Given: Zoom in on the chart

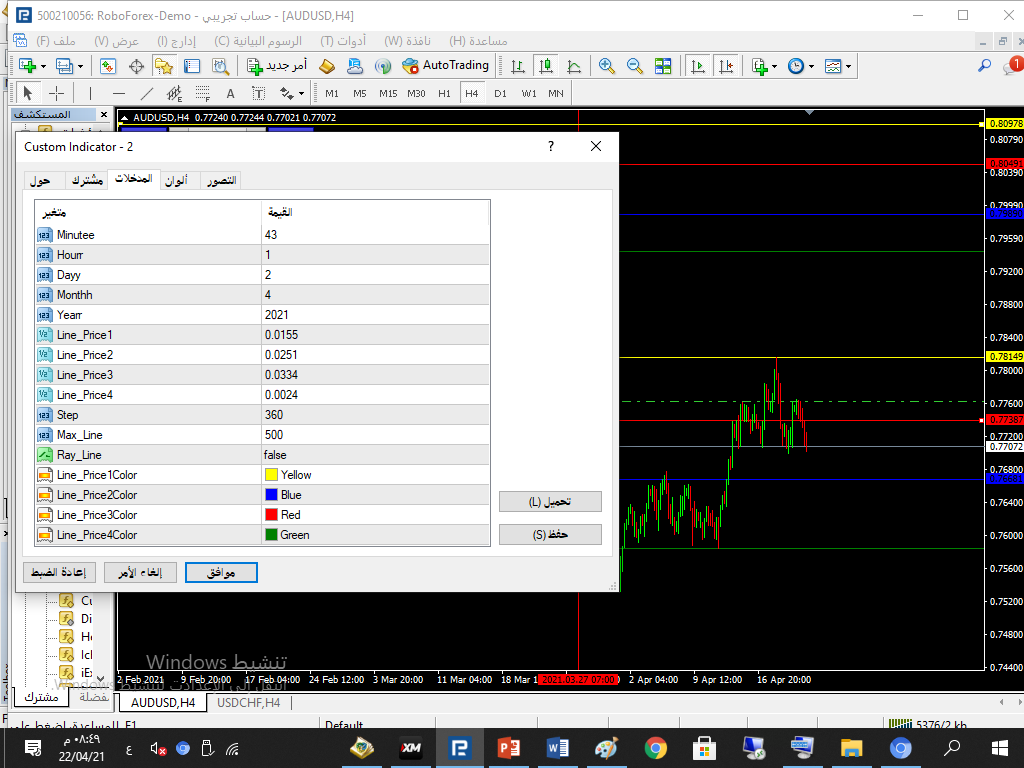Looking at the screenshot, I should tap(607, 66).
